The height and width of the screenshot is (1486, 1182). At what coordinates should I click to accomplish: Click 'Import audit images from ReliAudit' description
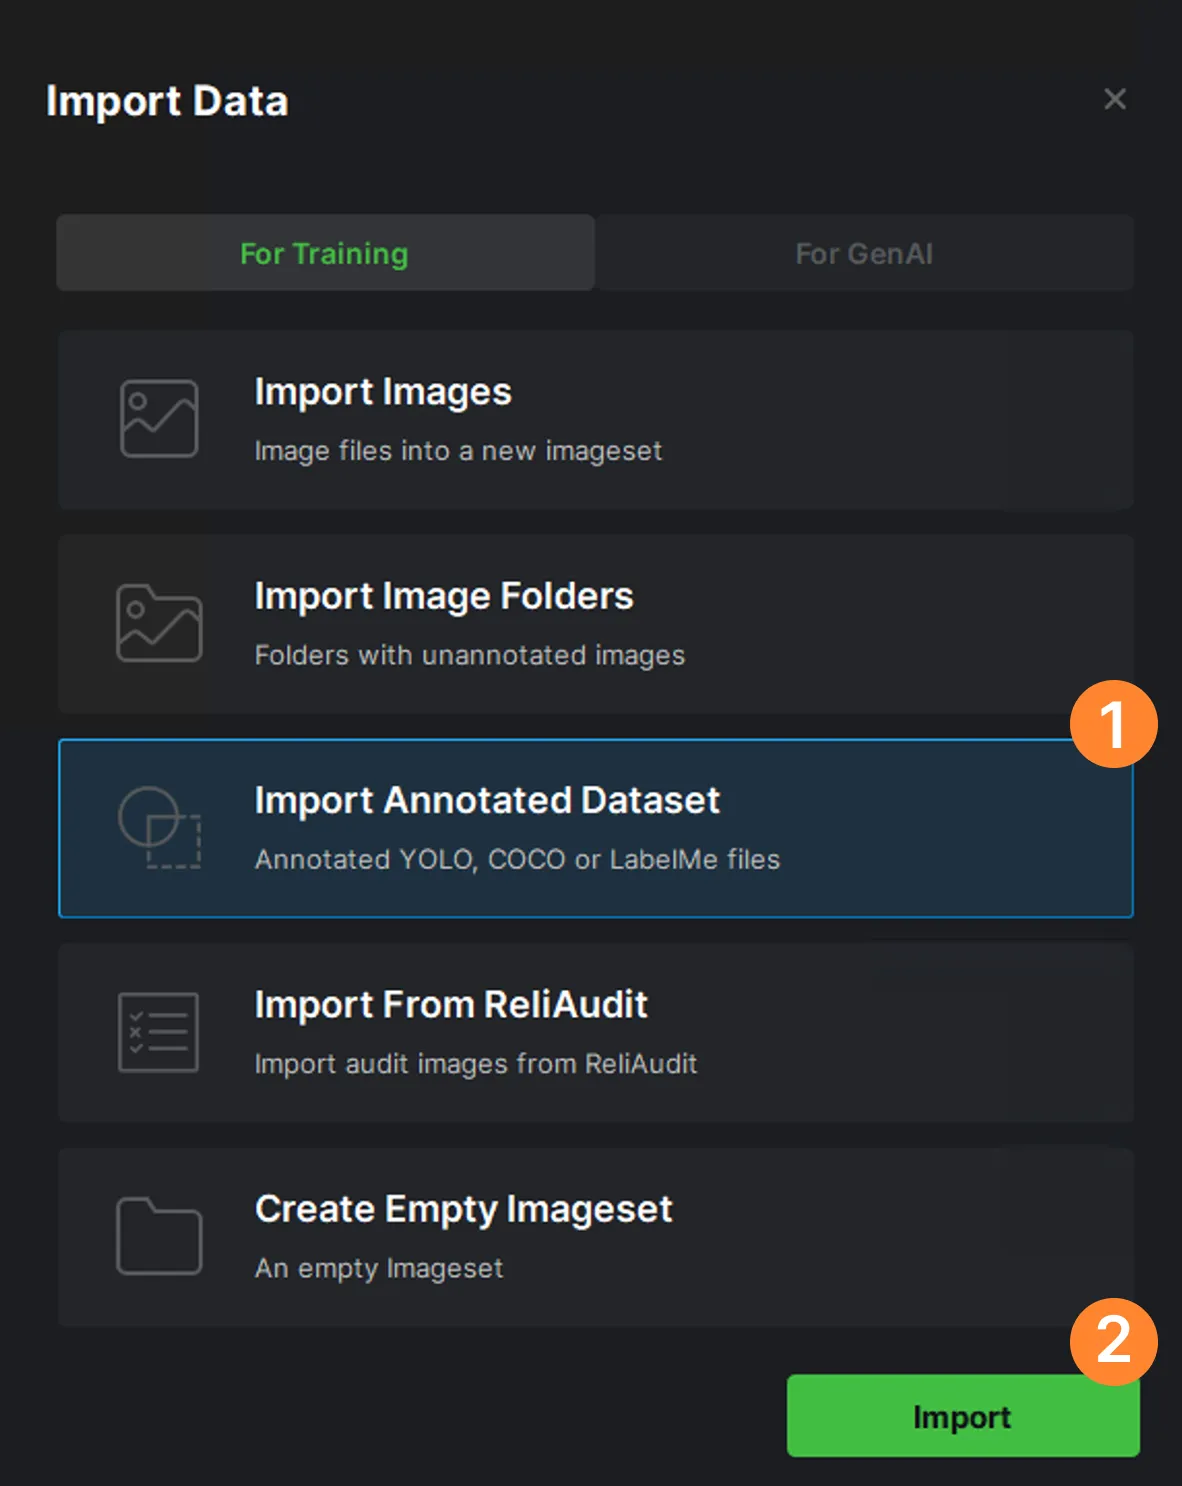pos(476,1063)
